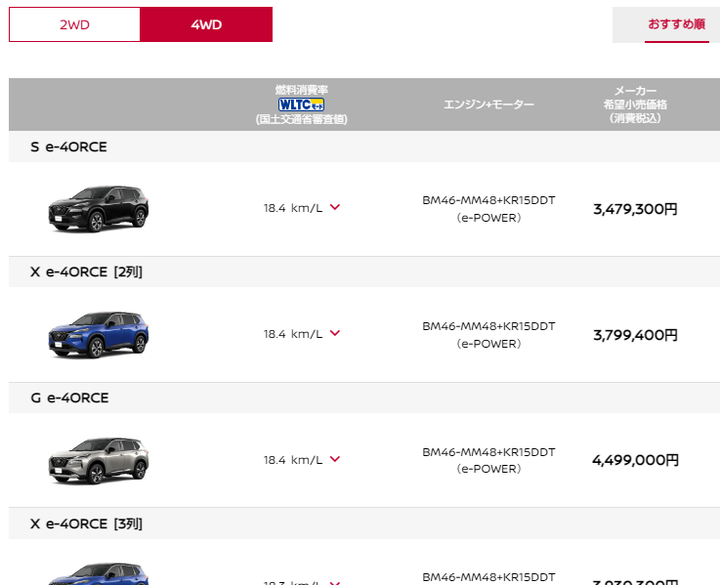
Task: Click the 燃料消費率 column header
Action: click(x=301, y=105)
